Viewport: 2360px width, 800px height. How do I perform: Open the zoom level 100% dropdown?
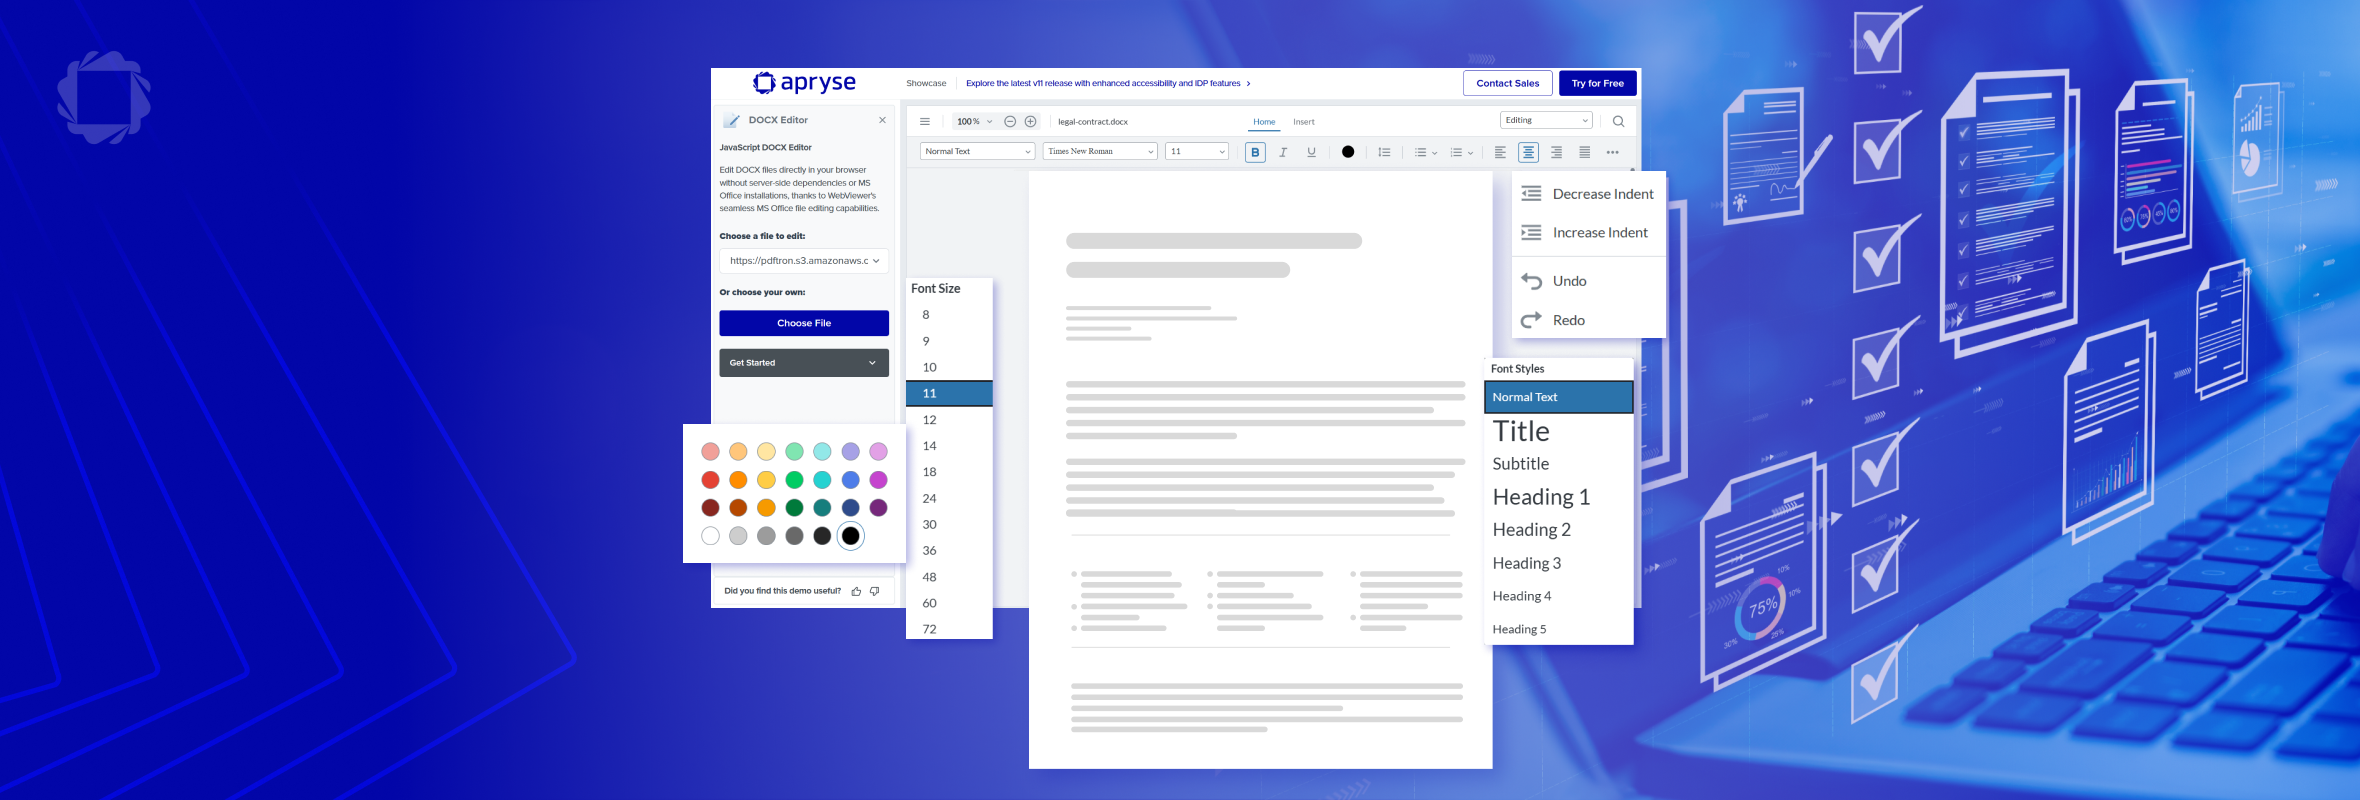(x=974, y=121)
